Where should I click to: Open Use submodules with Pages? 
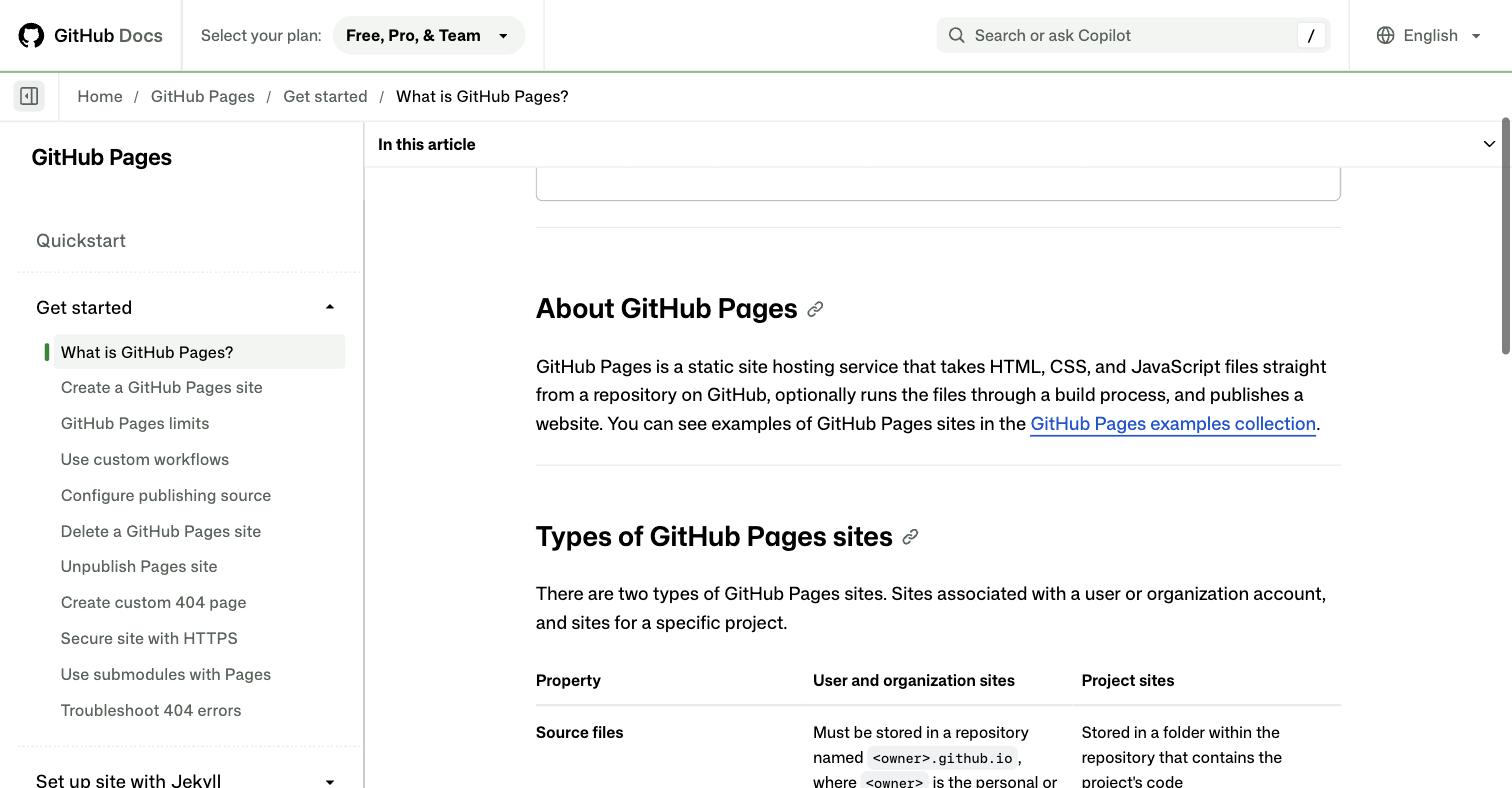pos(166,675)
